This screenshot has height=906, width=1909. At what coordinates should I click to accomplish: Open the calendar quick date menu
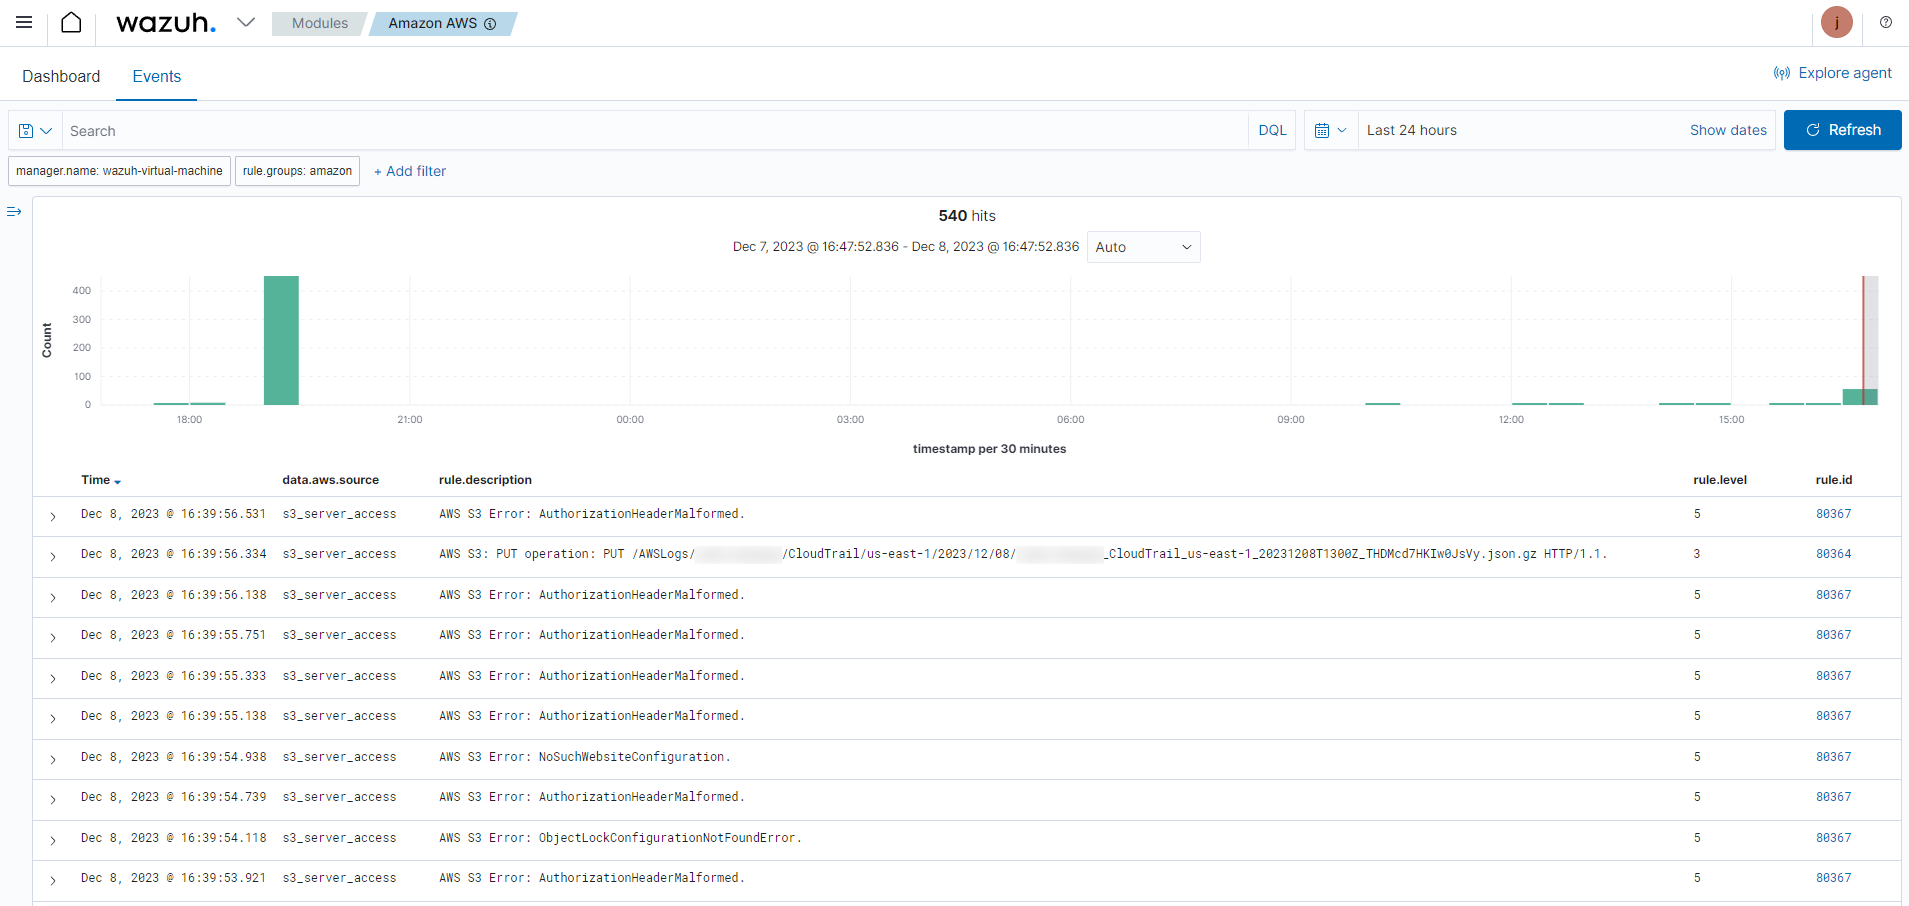1330,131
